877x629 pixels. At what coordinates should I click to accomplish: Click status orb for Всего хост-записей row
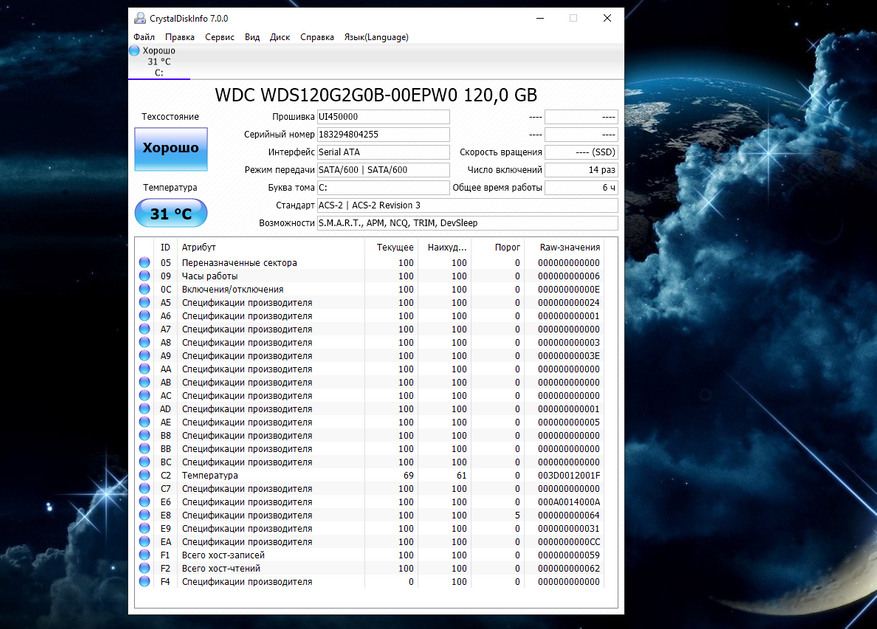tap(145, 555)
